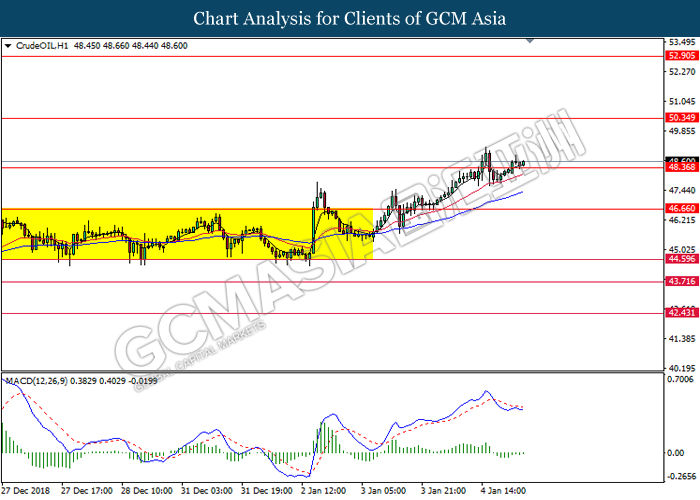The image size is (700, 500).
Task: Click the 31 Dec 19:00 time label
Action: coord(267,491)
